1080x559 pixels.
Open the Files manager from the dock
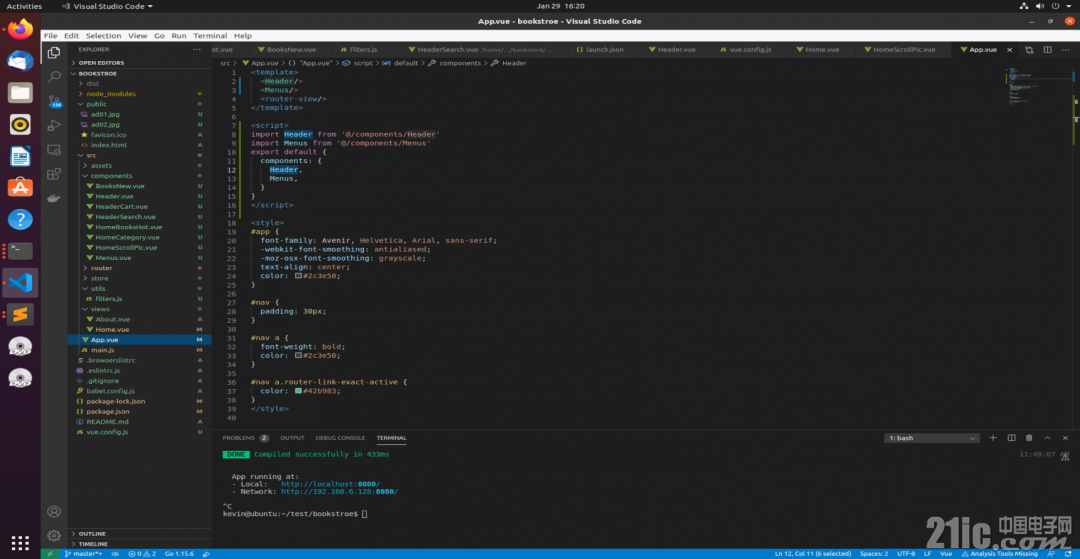point(20,92)
